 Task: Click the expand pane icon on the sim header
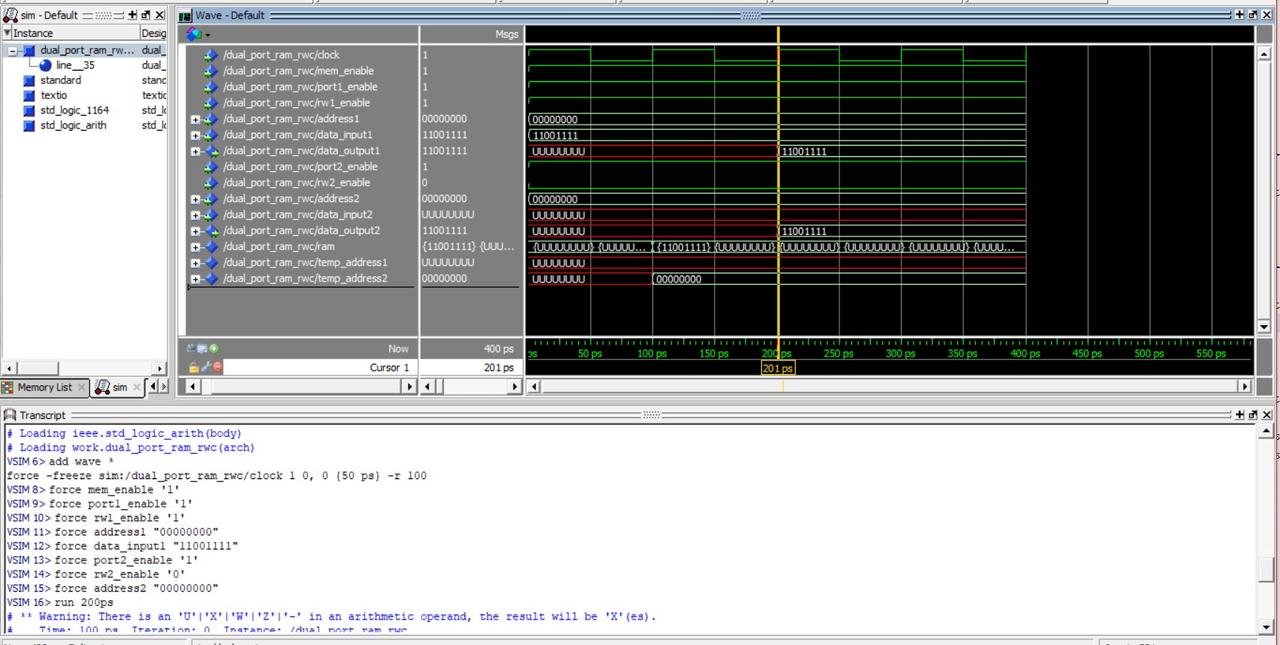pyautogui.click(x=133, y=16)
